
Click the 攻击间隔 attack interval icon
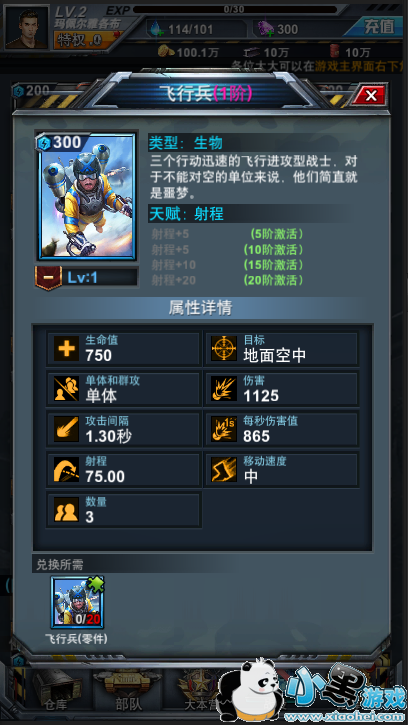[x=66, y=429]
